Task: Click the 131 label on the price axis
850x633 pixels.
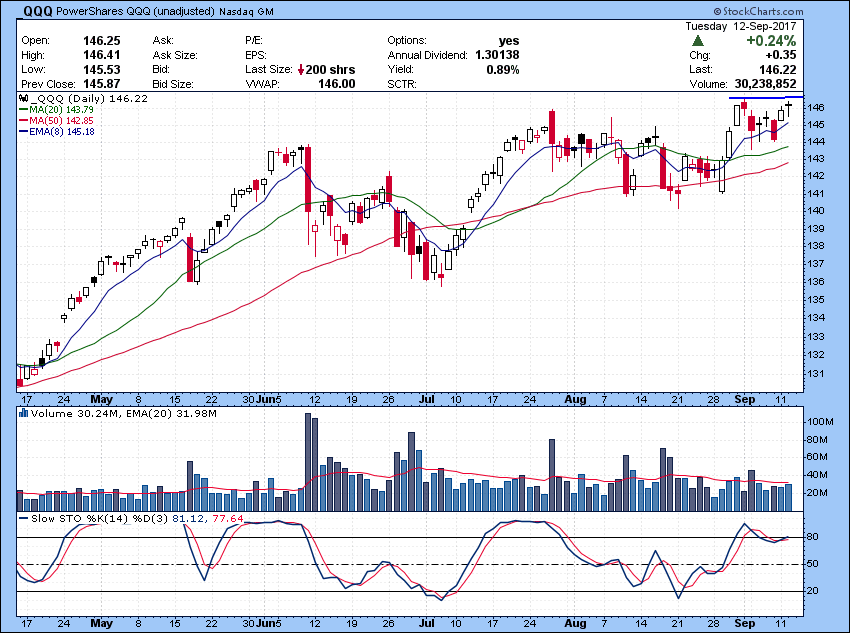Action: tap(817, 373)
